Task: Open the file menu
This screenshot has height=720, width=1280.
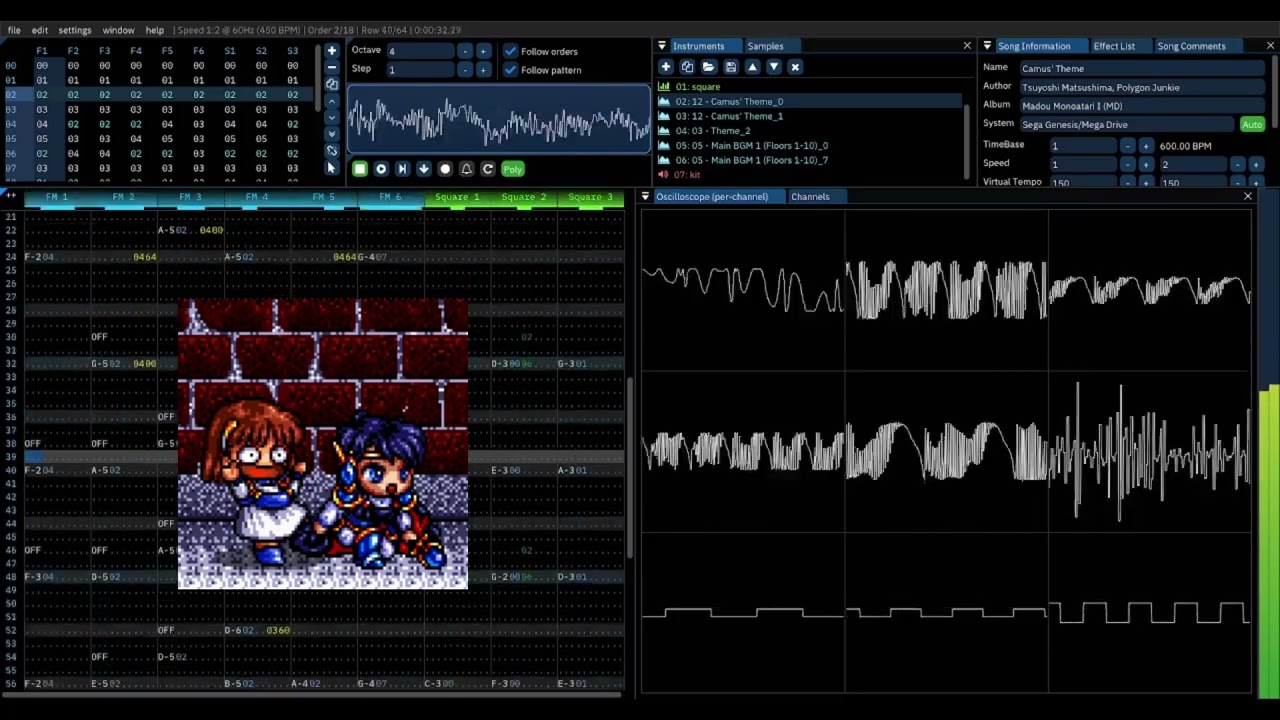Action: coord(14,30)
